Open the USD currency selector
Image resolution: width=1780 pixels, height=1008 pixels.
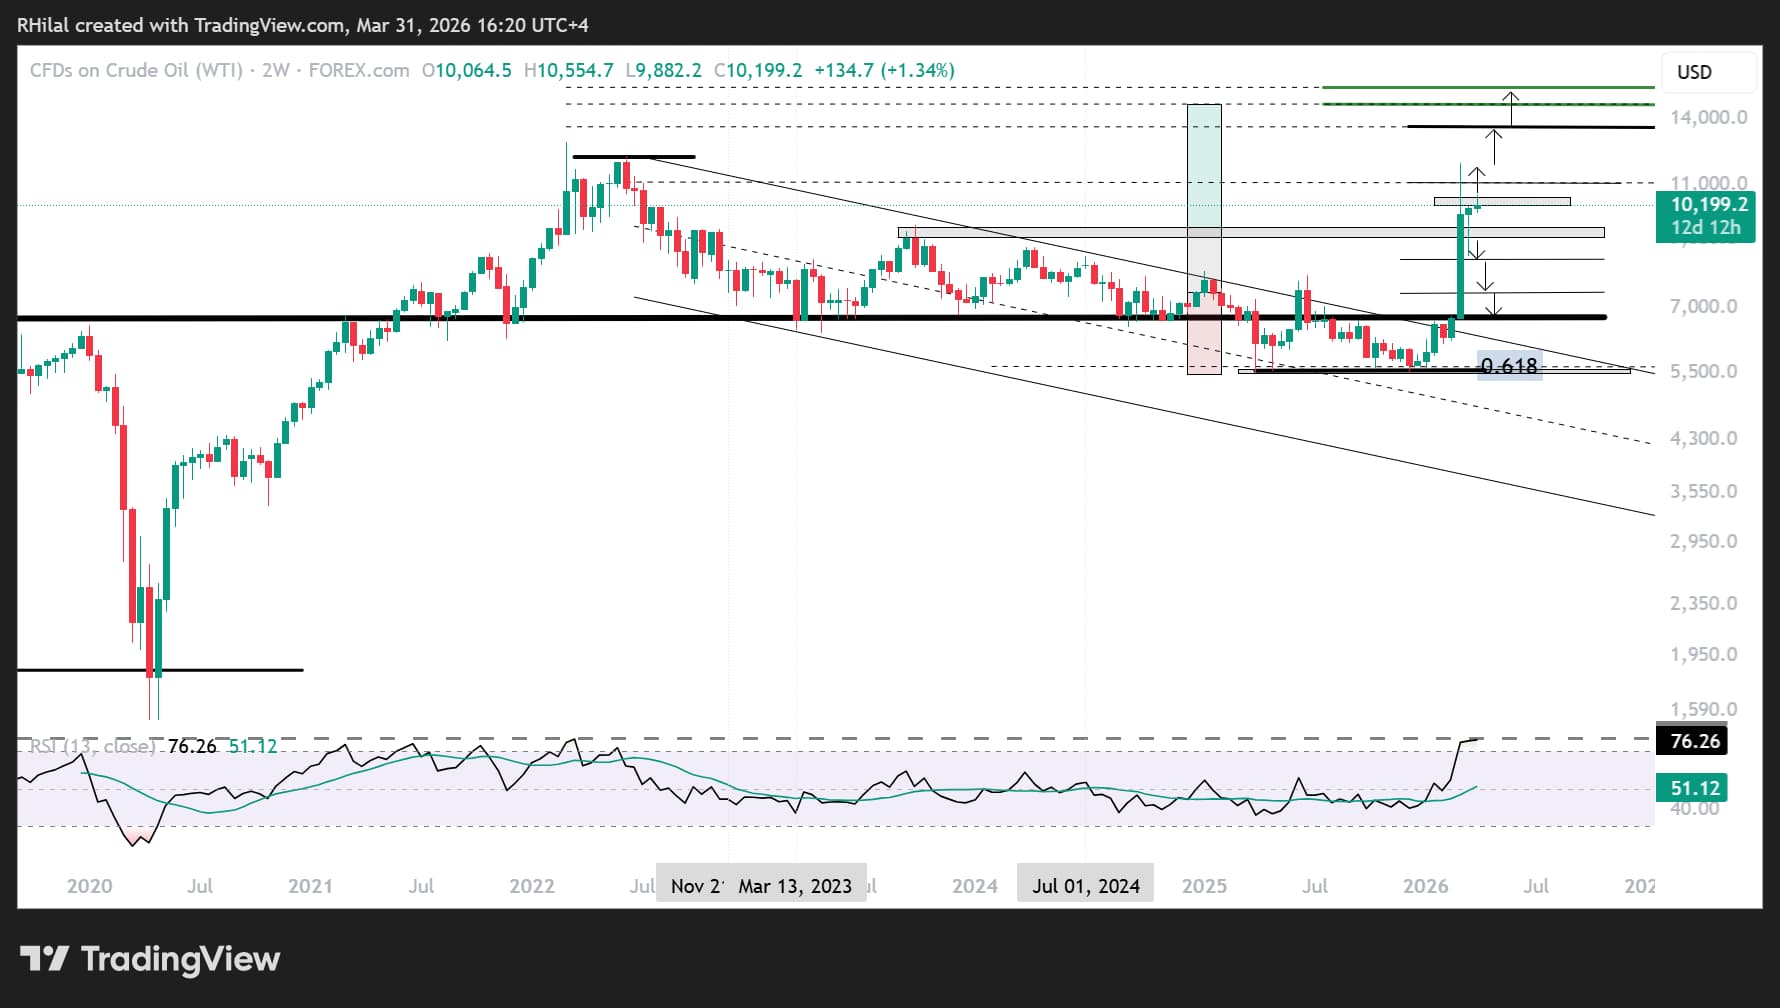[x=1694, y=72]
